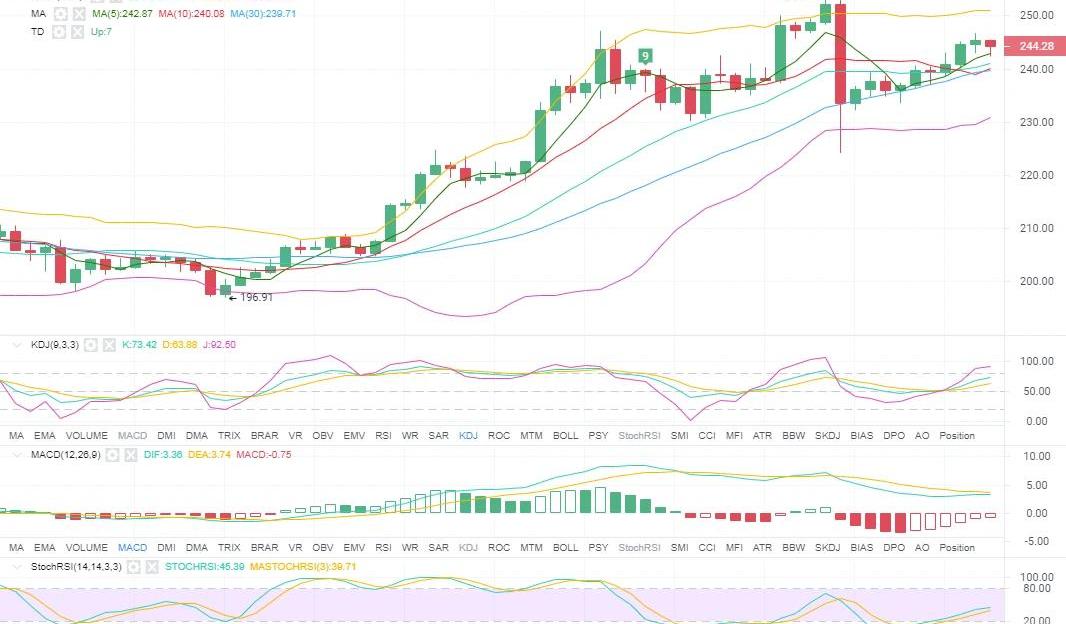
Task: Click the STOCHRSI:45.39 legend value
Action: 205,567
